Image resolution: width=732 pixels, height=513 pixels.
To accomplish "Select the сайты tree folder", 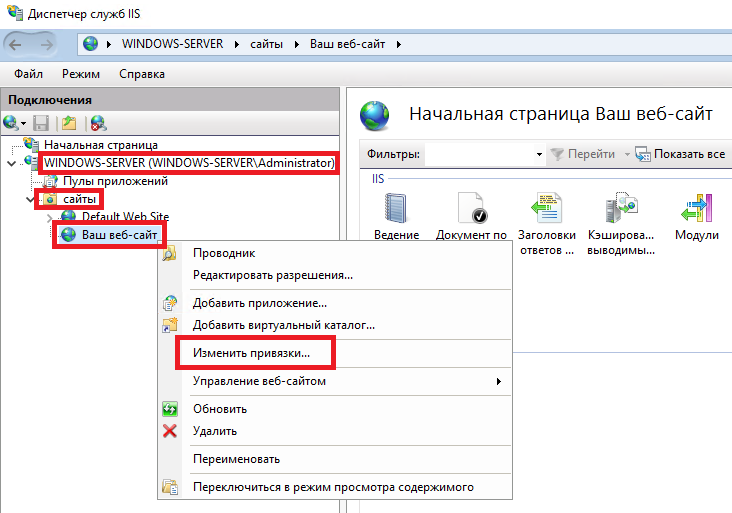I will coord(79,199).
